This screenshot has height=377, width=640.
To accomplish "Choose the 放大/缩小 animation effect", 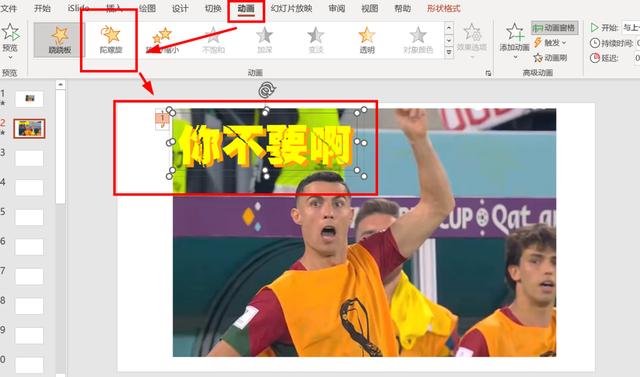I will [162, 40].
